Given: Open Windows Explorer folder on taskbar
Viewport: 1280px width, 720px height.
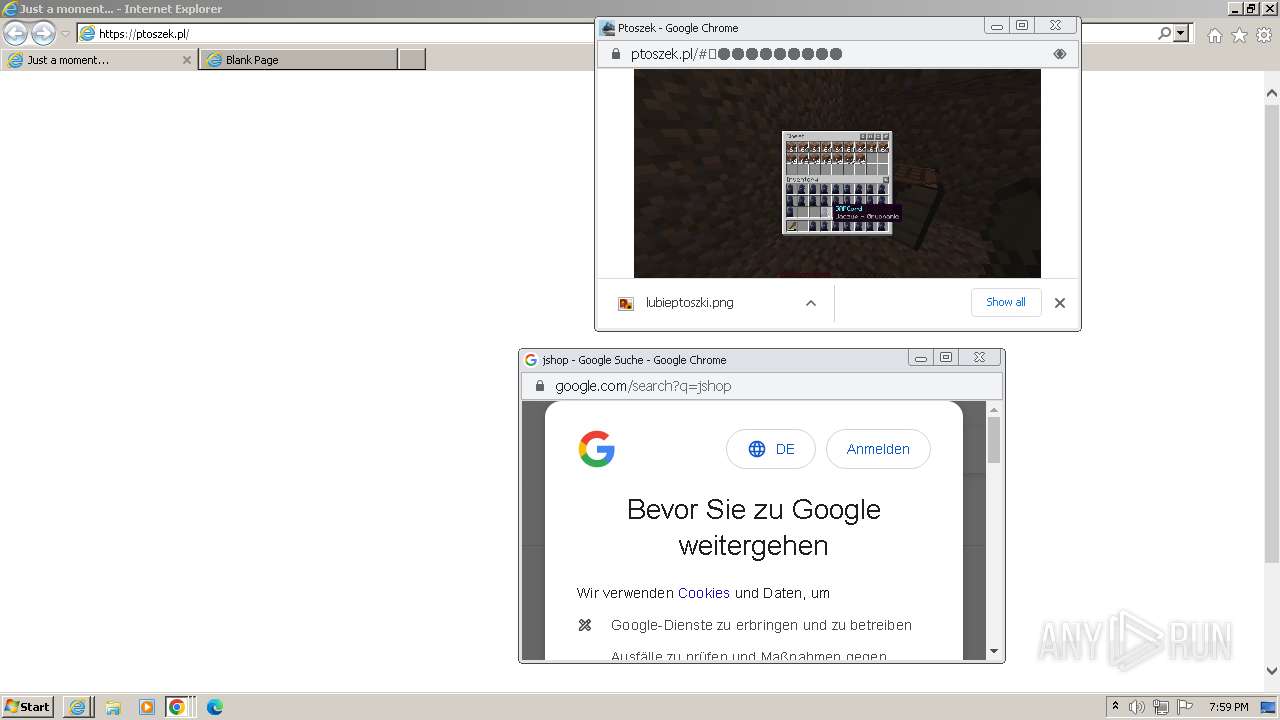Looking at the screenshot, I should [112, 707].
